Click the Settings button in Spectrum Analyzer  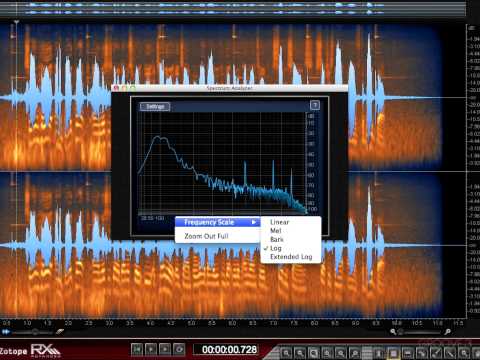pyautogui.click(x=155, y=106)
